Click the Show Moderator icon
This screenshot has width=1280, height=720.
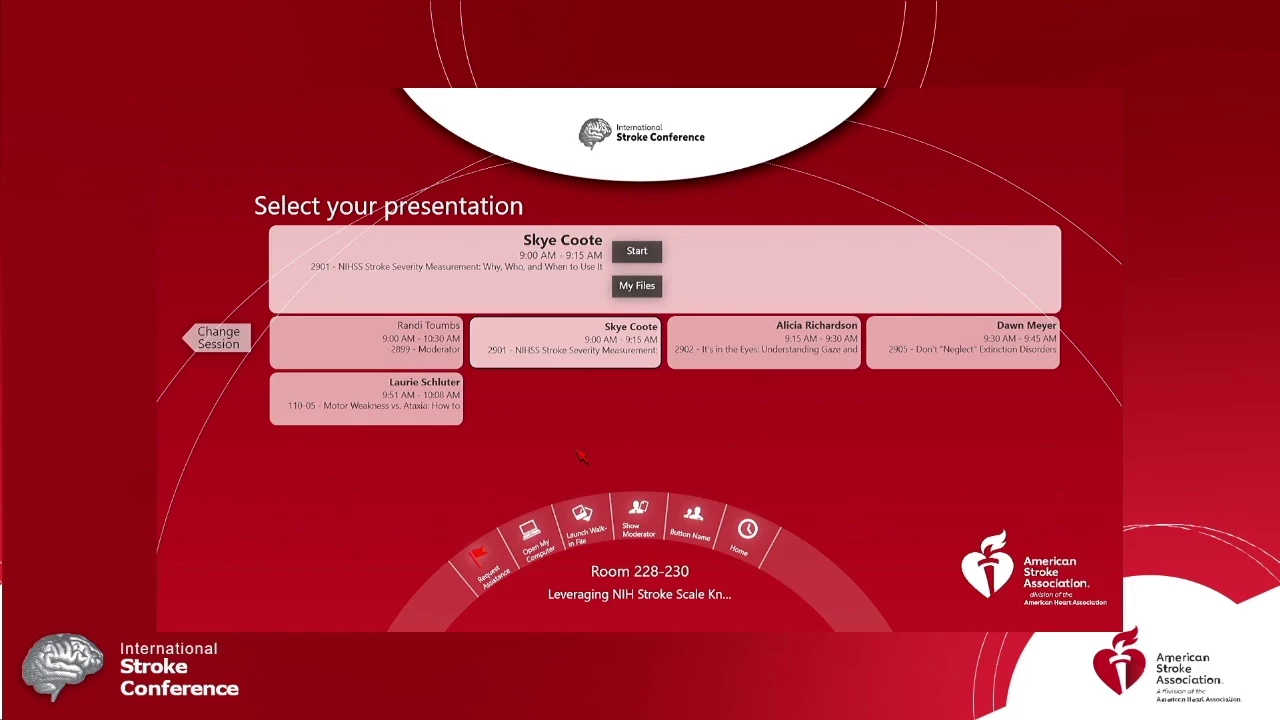(638, 509)
